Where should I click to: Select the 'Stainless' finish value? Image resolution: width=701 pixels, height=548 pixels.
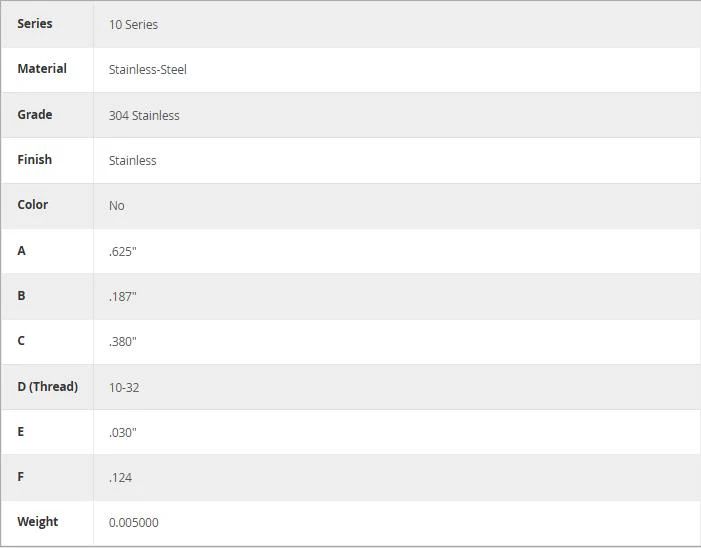[132, 160]
